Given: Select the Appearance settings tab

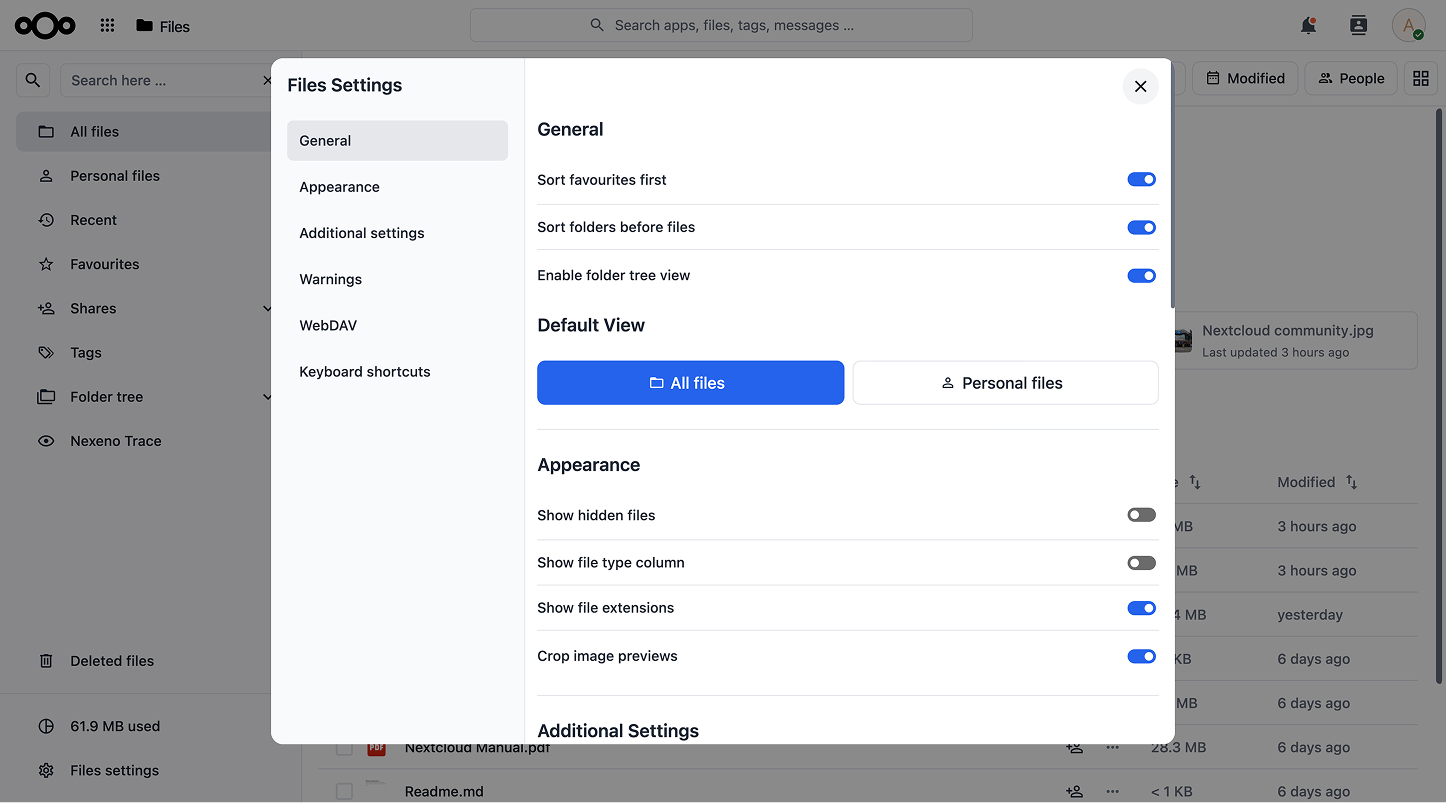Looking at the screenshot, I should [x=397, y=187].
